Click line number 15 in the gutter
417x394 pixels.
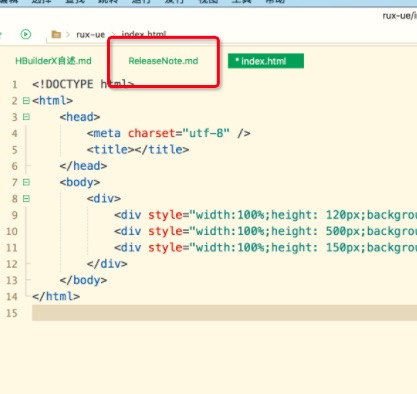point(12,313)
